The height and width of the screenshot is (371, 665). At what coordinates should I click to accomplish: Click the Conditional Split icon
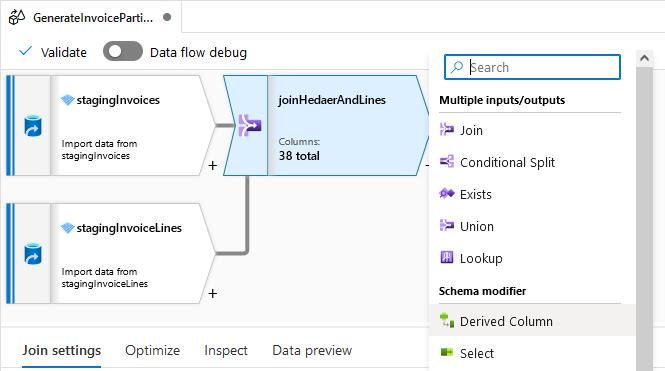tap(447, 161)
